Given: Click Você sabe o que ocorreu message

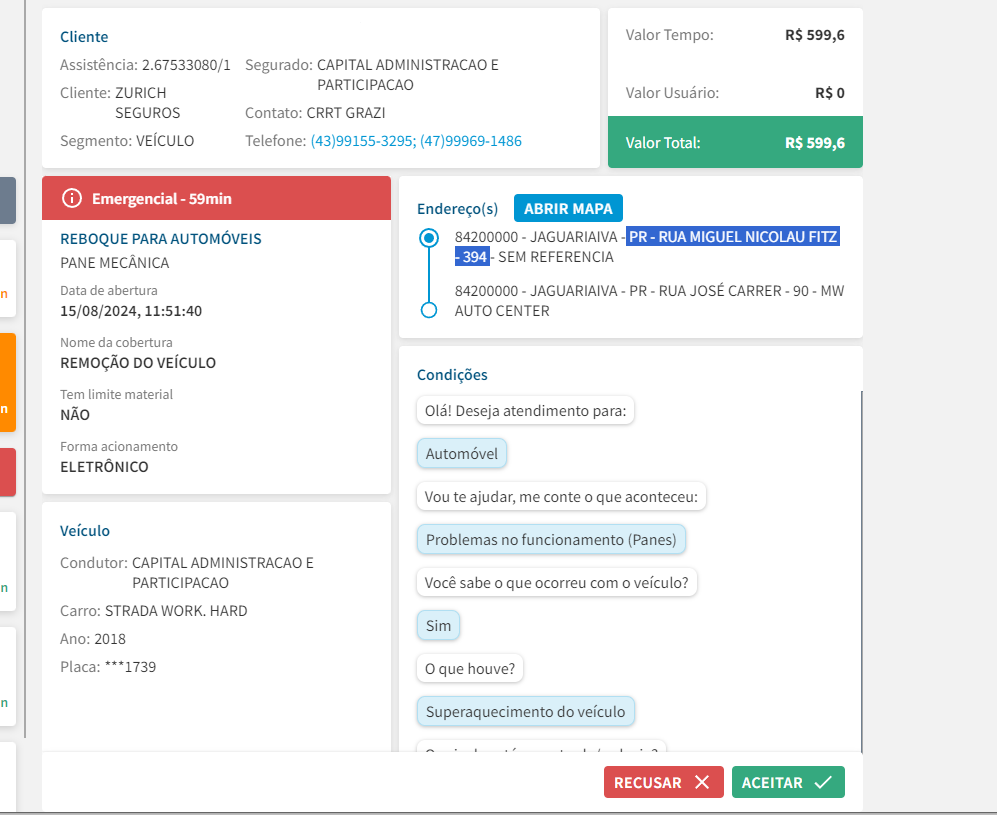Looking at the screenshot, I should (557, 582).
